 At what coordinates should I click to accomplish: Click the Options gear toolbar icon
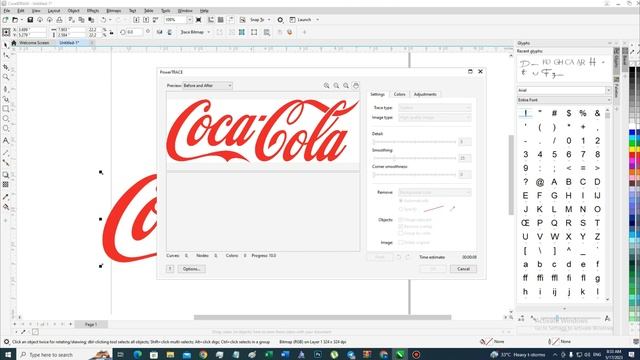tap(280, 20)
